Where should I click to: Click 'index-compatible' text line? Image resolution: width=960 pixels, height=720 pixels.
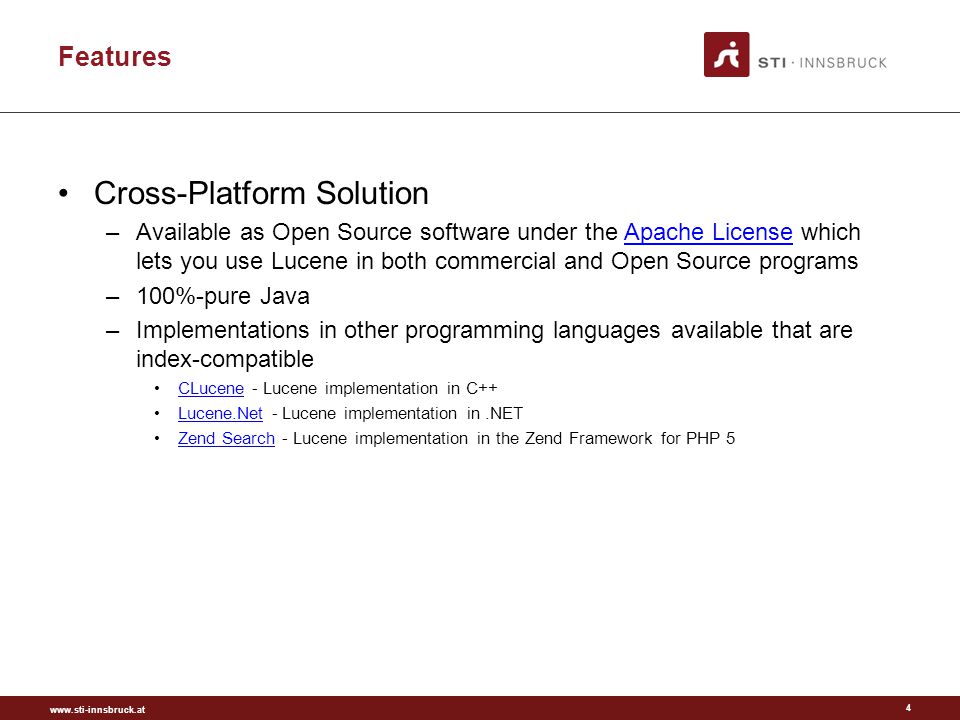tap(225, 359)
